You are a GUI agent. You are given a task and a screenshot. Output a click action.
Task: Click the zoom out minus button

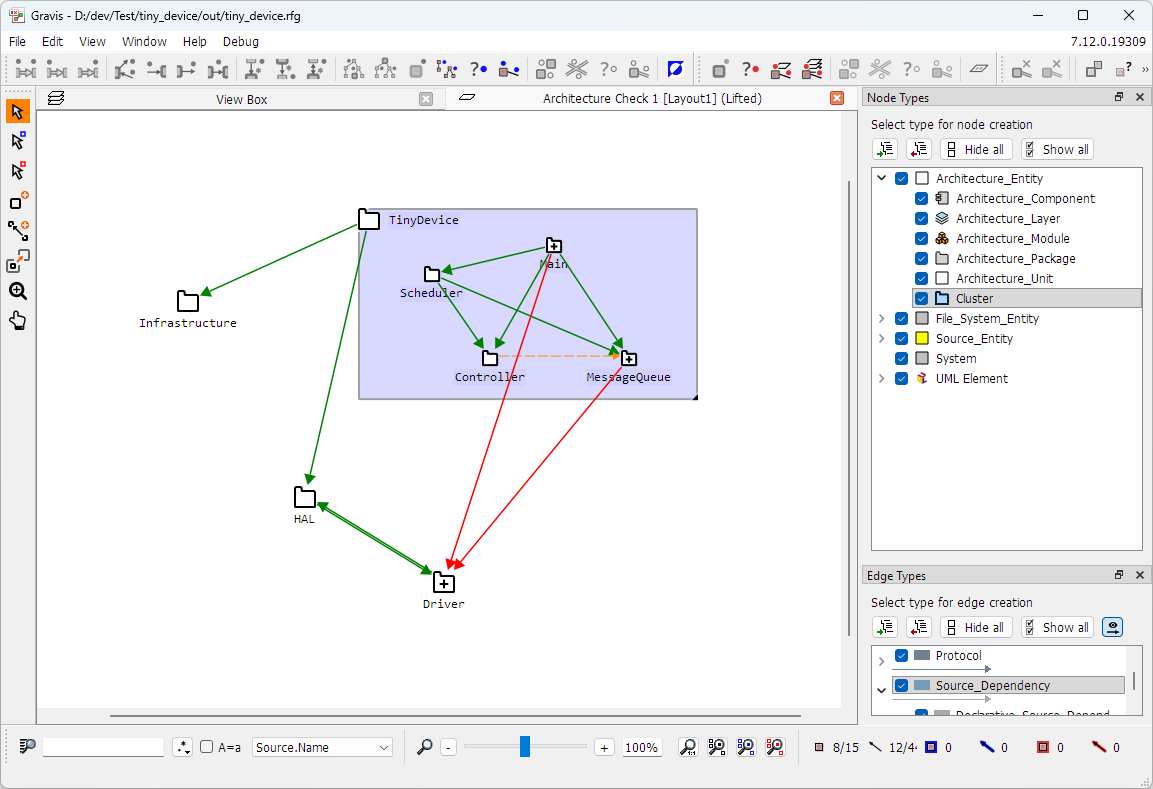tap(449, 748)
